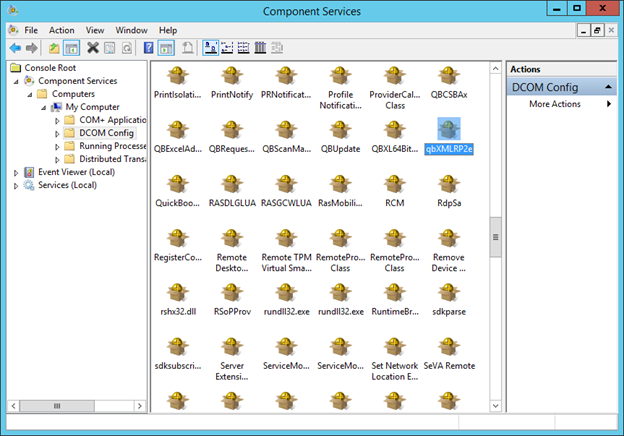This screenshot has height=436, width=624.
Task: Select the QBUpdate DCOM component icon
Action: 339,130
